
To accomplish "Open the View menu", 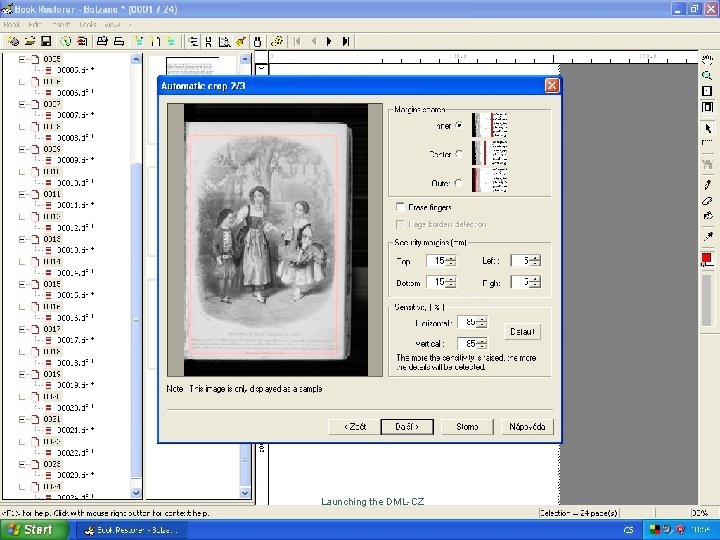I will coord(112,24).
